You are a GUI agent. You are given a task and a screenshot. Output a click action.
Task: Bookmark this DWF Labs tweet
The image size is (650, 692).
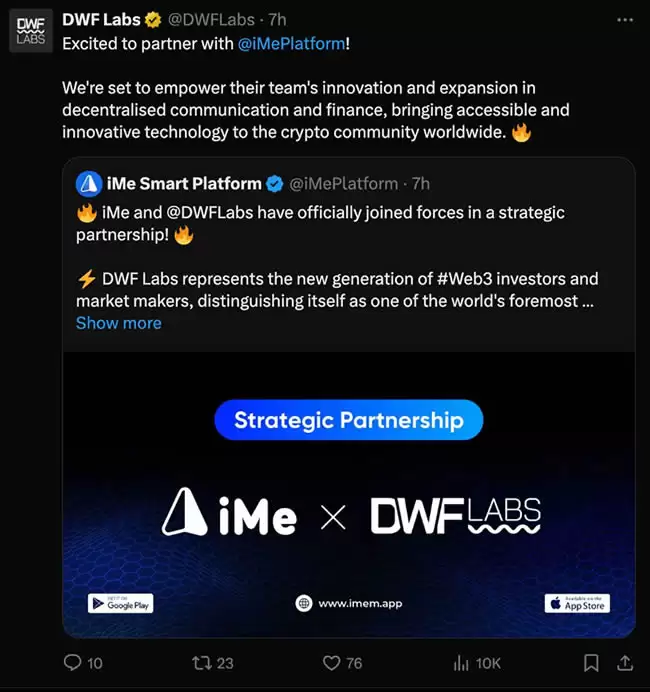click(x=591, y=662)
